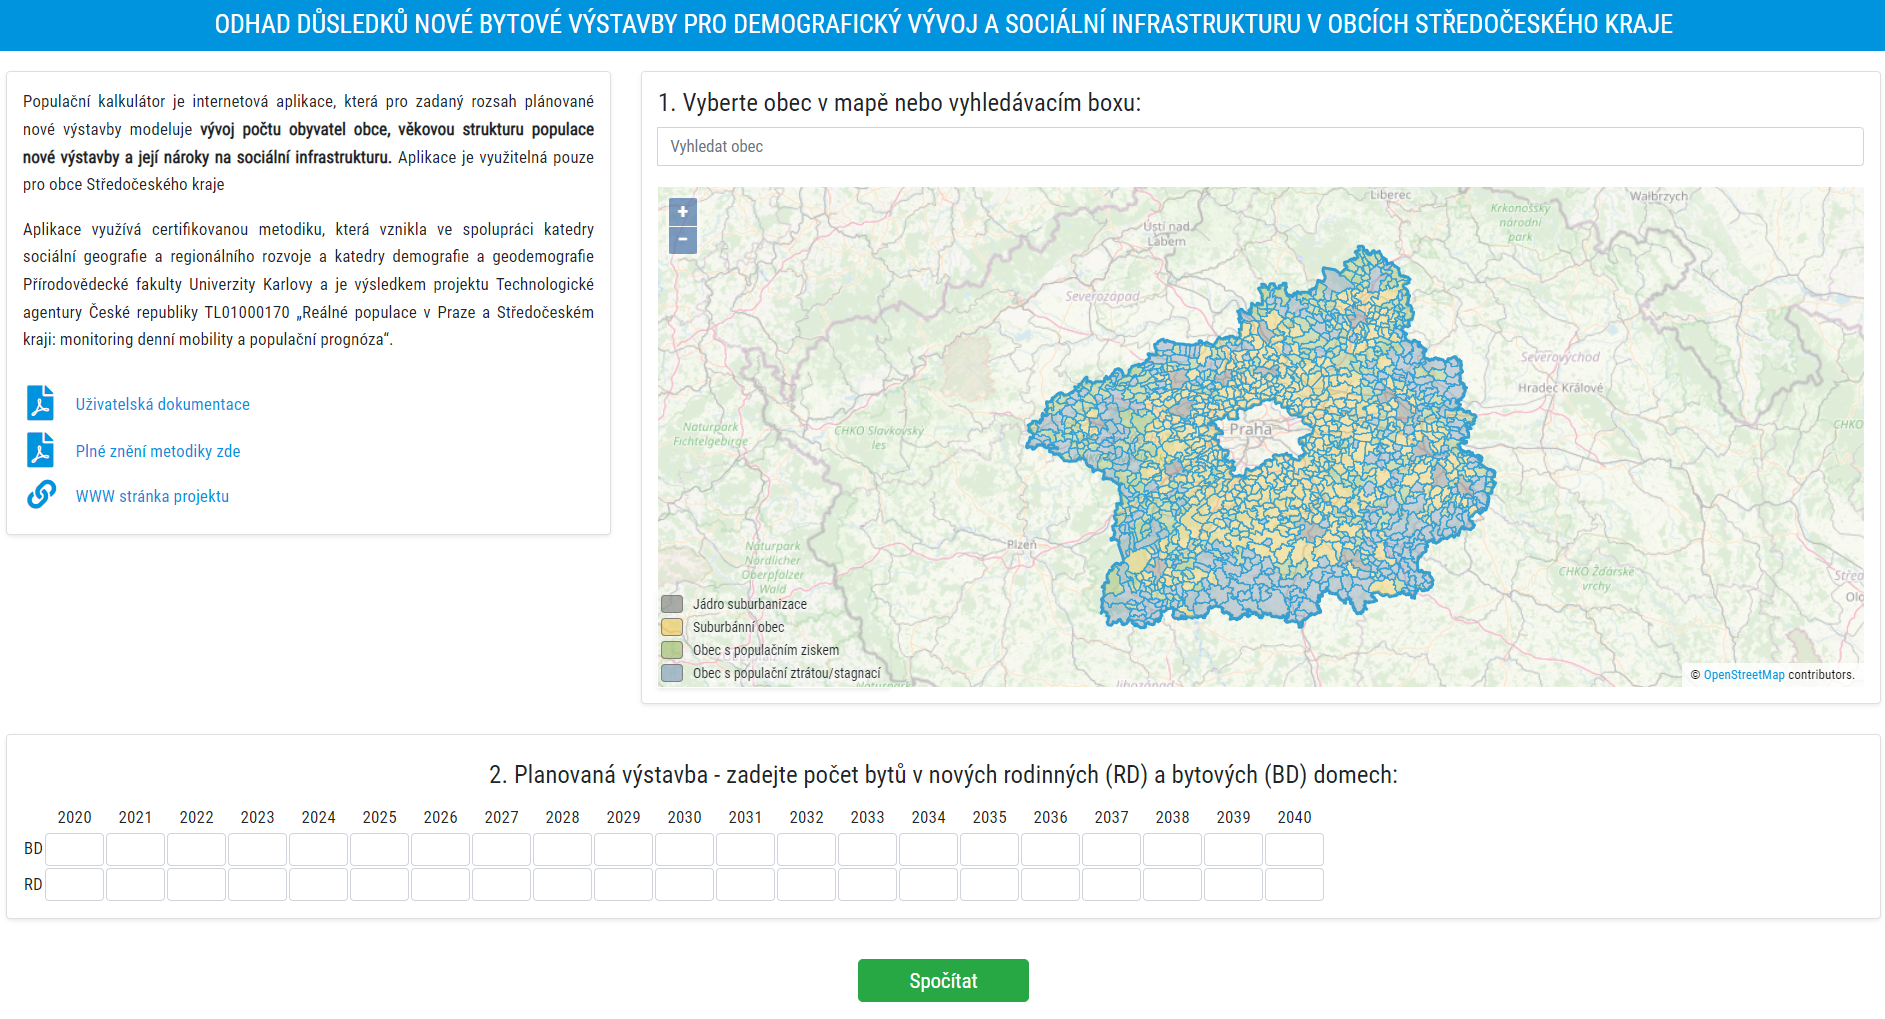Click the Suburbánní obec yellow legend swatch
The width and height of the screenshot is (1885, 1019).
point(672,627)
